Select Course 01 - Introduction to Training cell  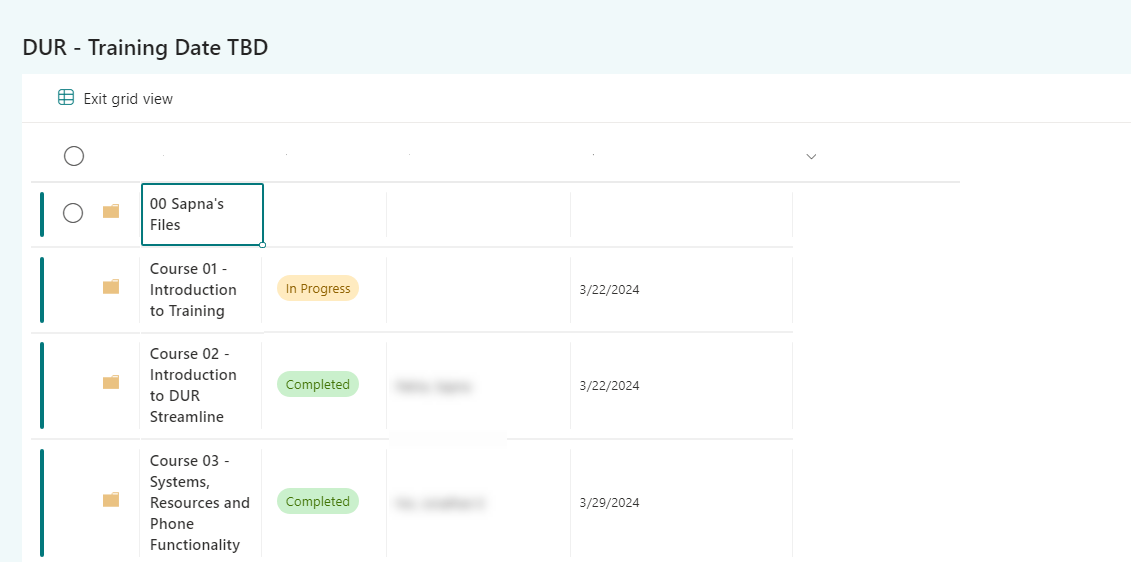(201, 290)
